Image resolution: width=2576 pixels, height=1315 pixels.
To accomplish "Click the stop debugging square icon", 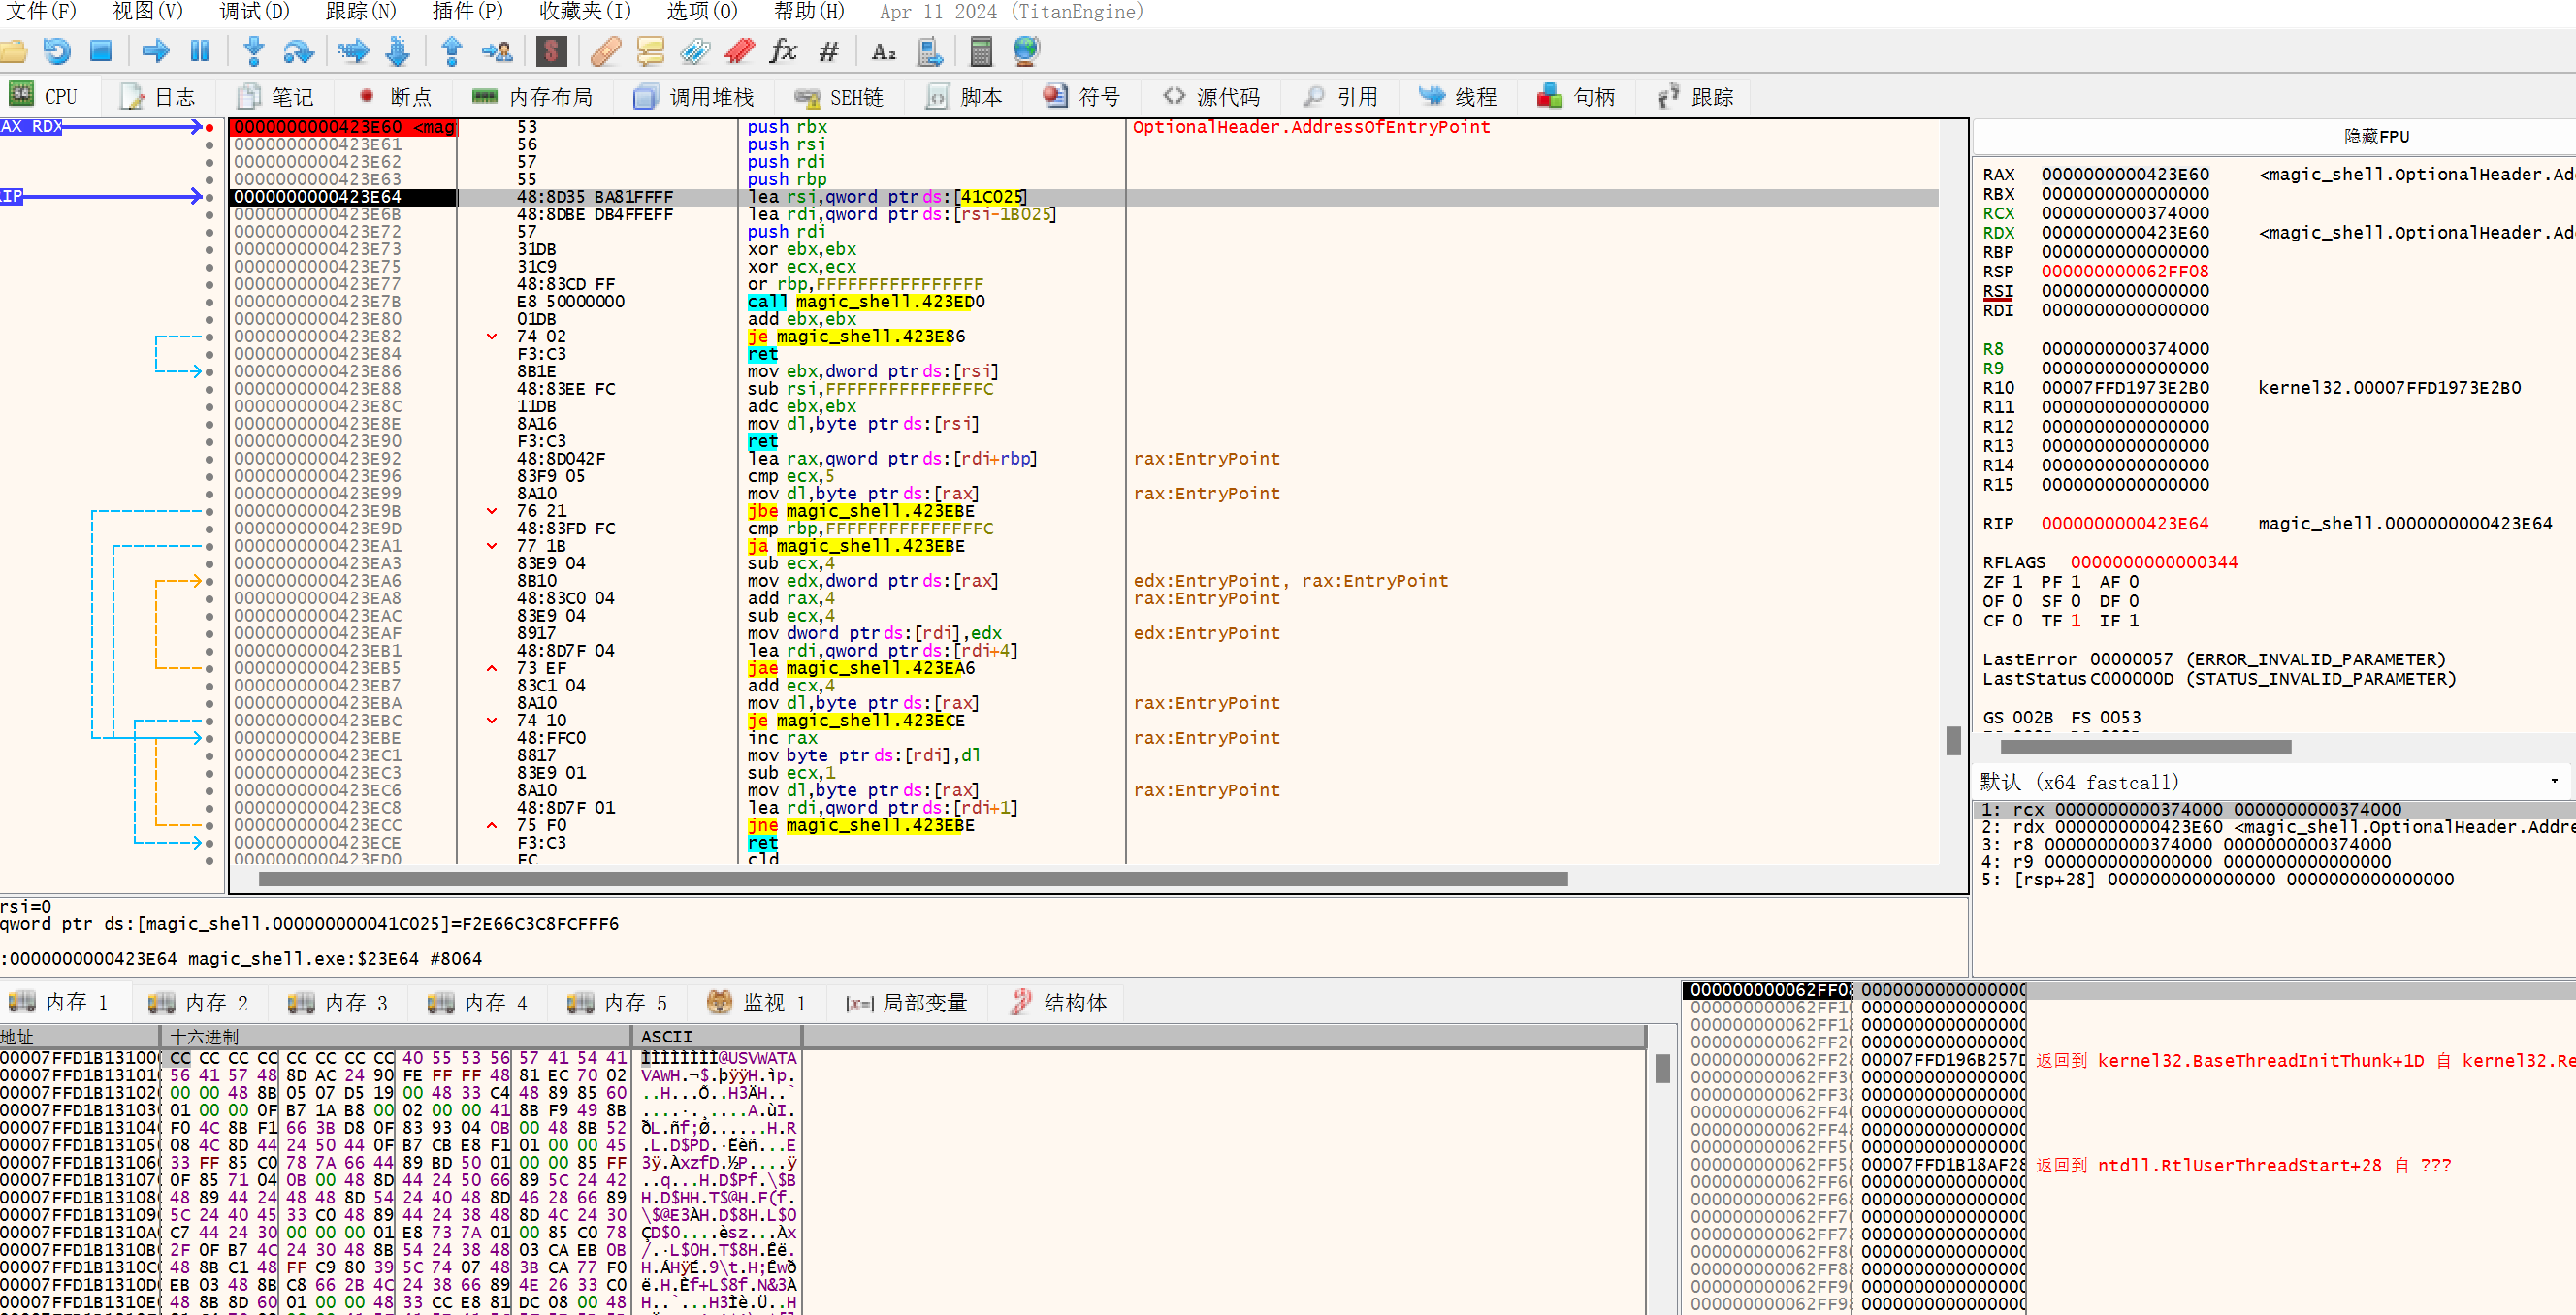I will click(x=101, y=51).
